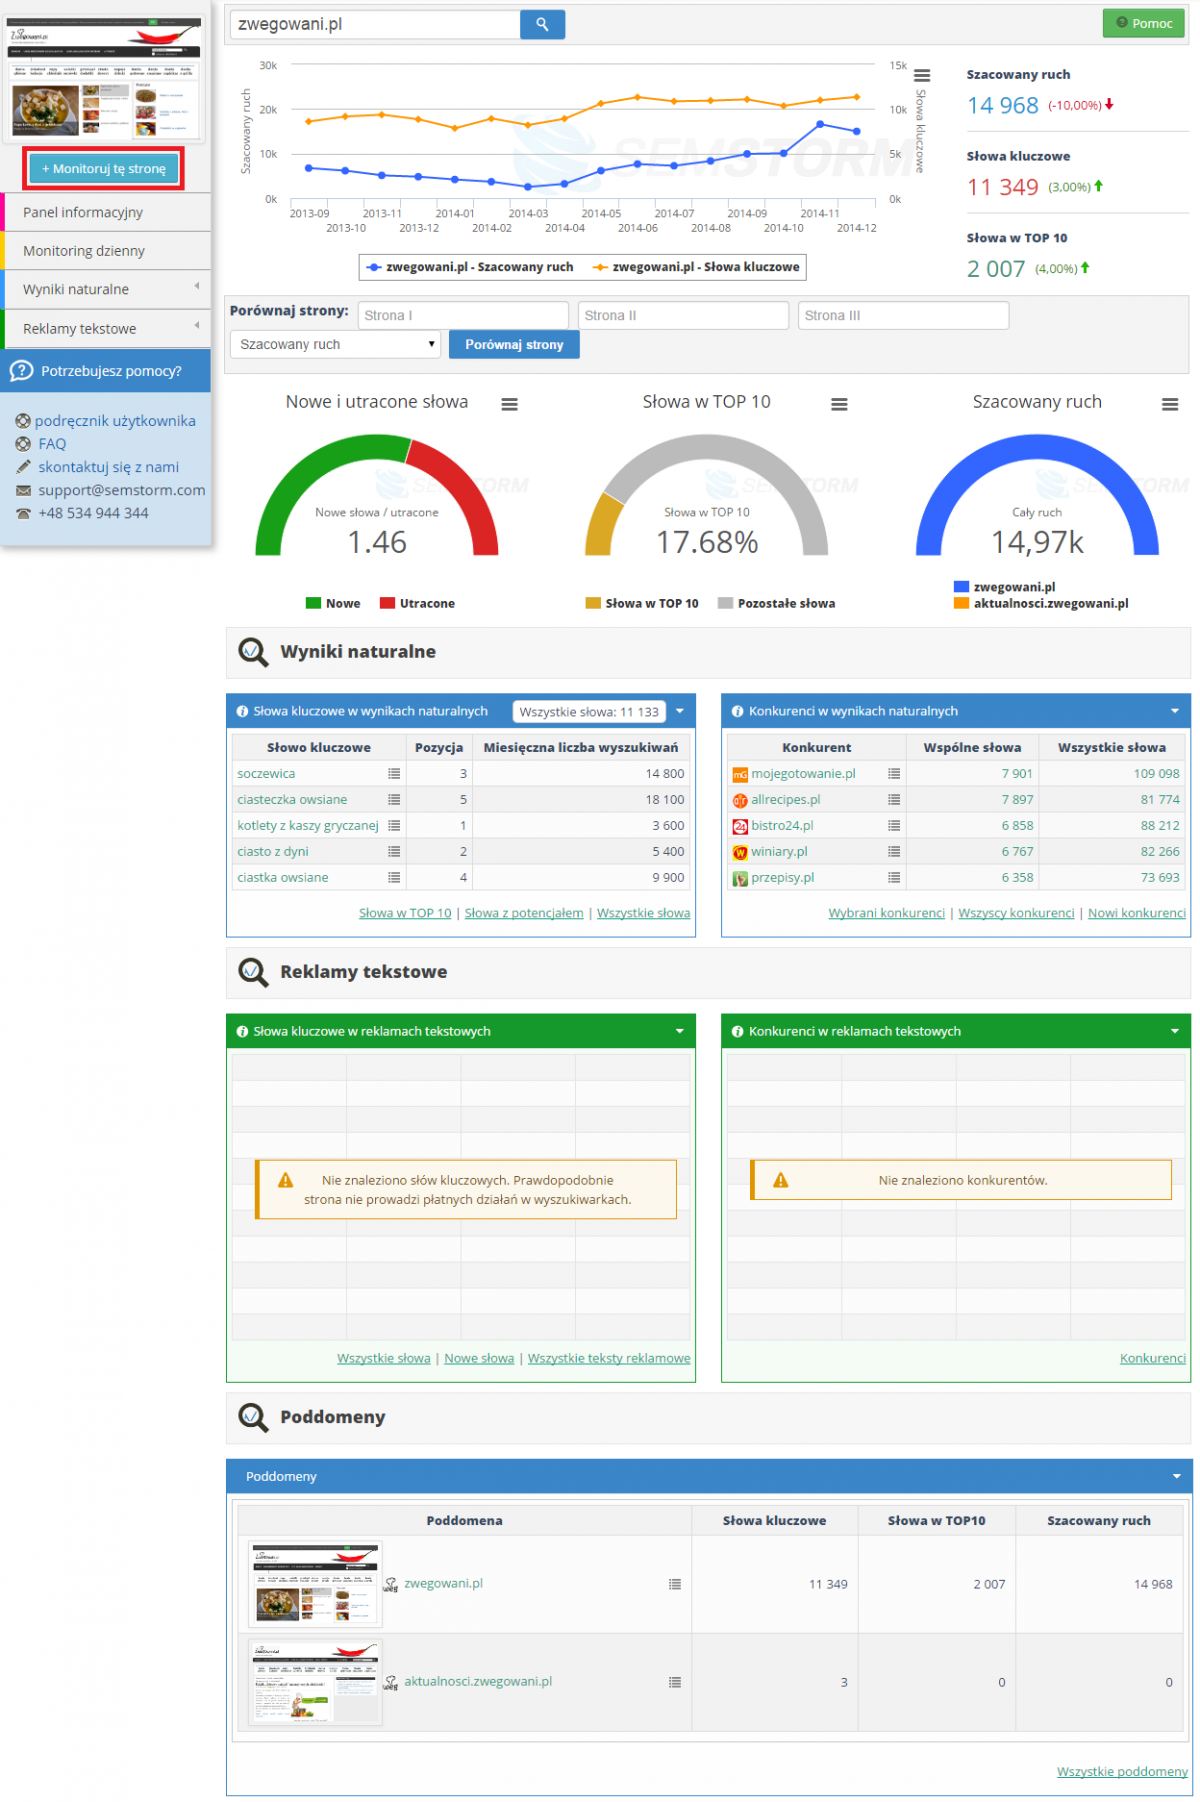
Task: Click podręcznik użytkownika link
Action: pos(115,421)
